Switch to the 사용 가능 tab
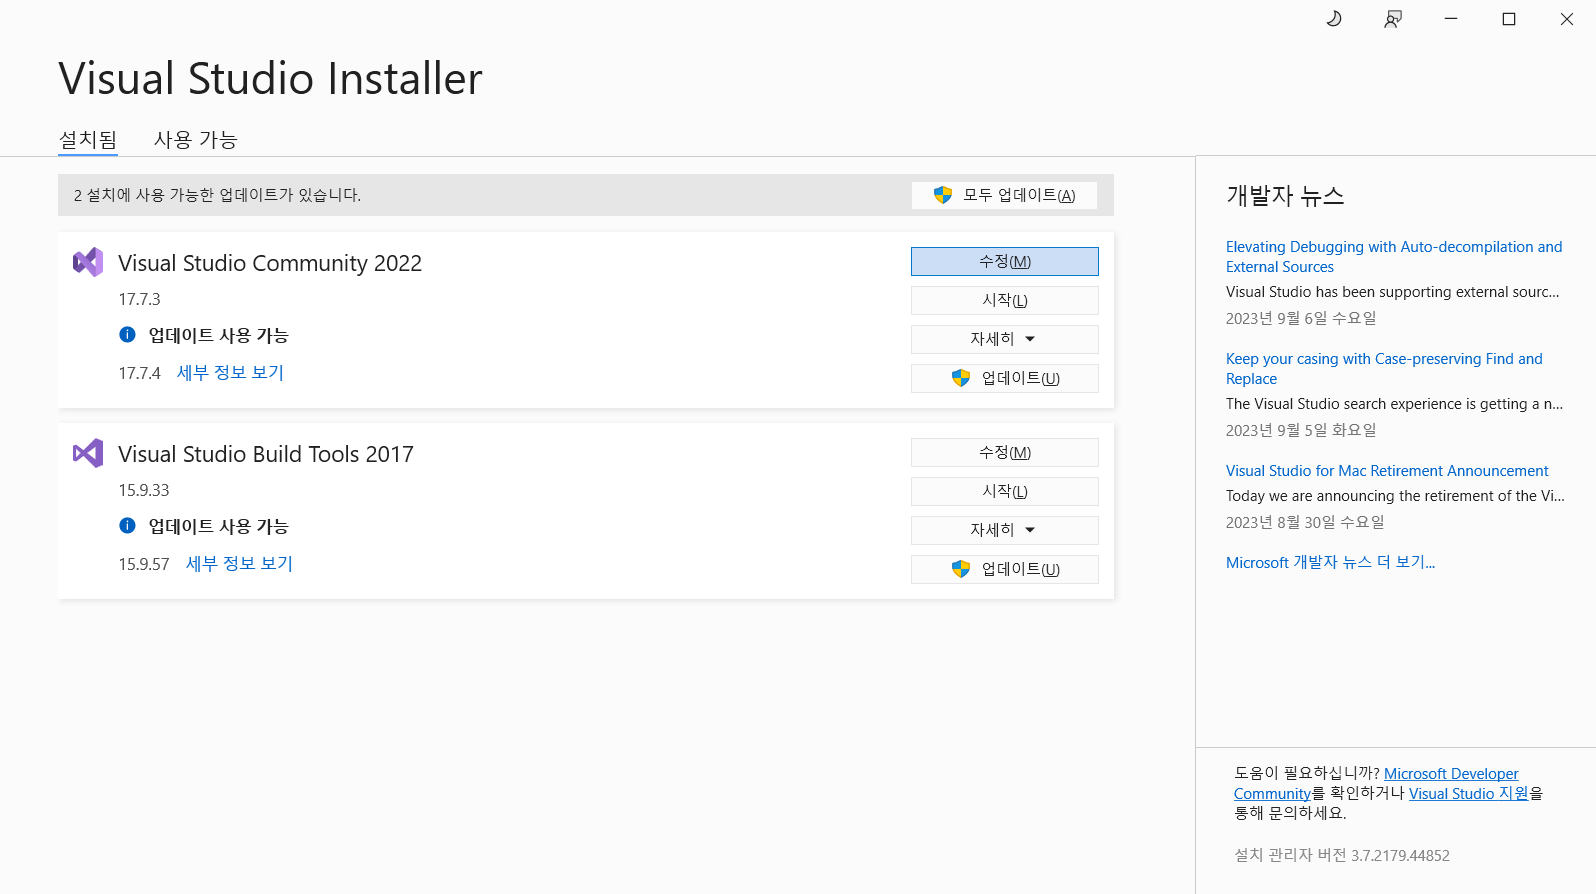The height and width of the screenshot is (894, 1596). 195,139
